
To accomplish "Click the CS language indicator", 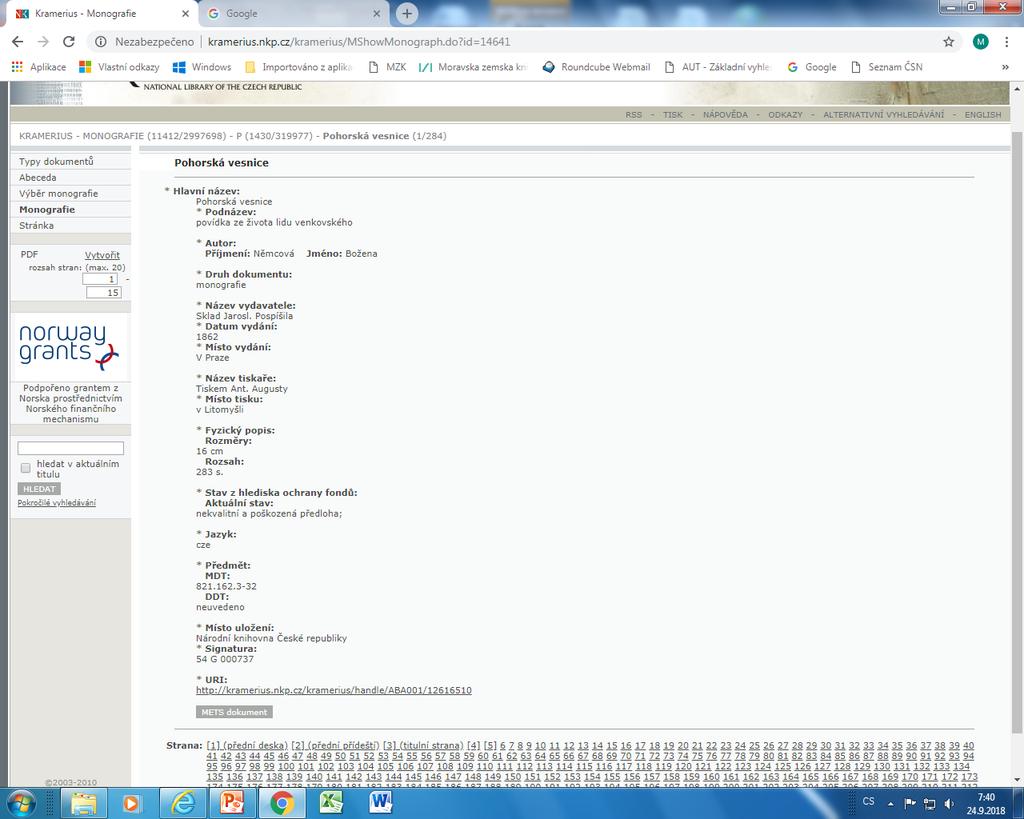I will pyautogui.click(x=869, y=801).
